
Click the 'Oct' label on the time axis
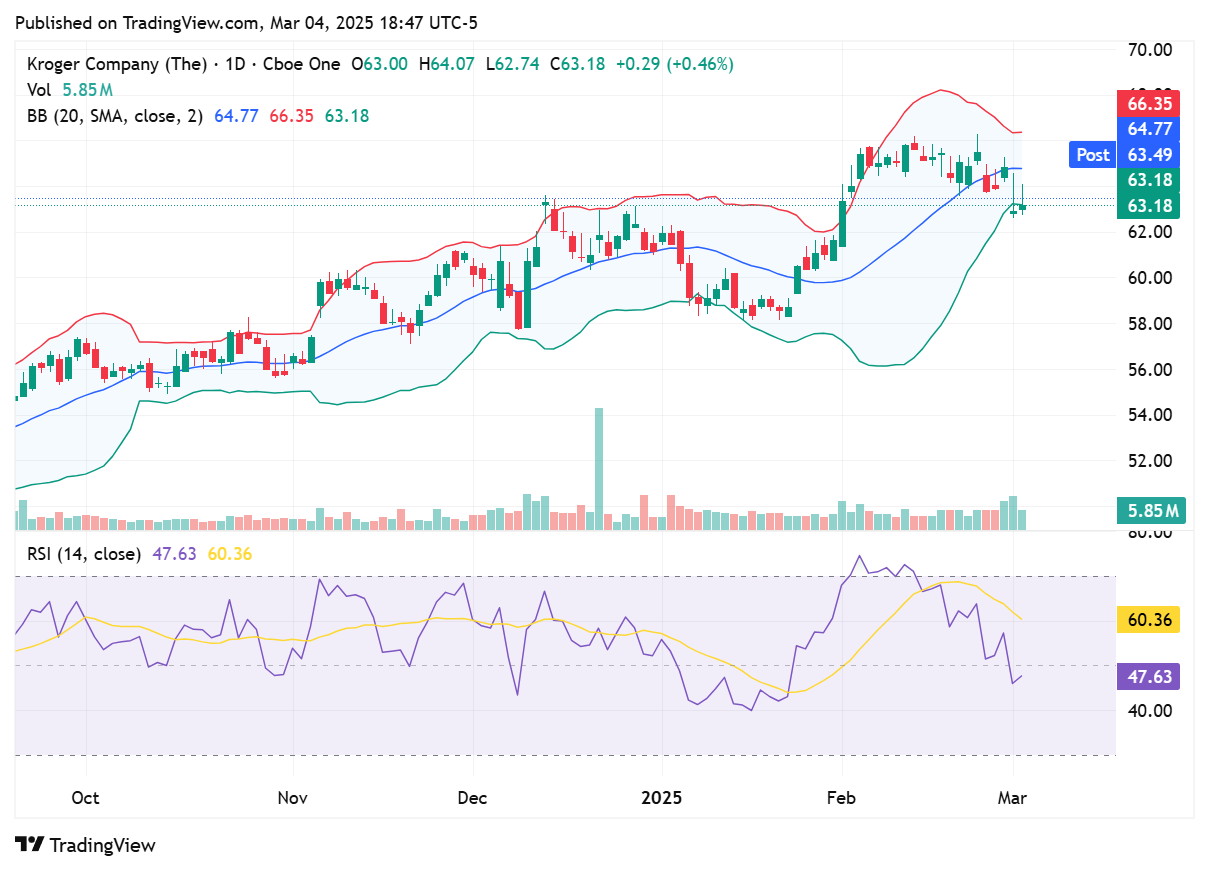point(85,799)
